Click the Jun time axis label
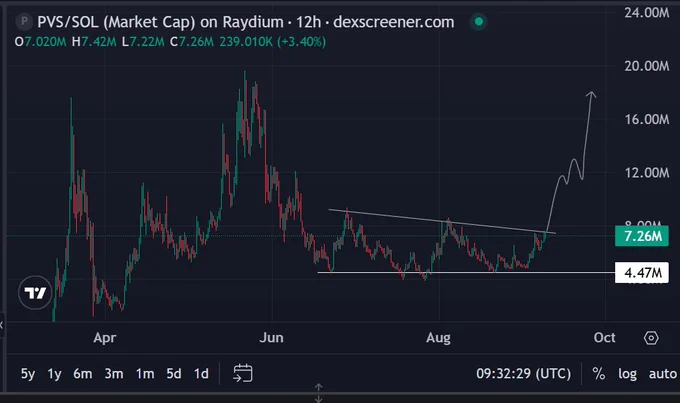Viewport: 680px width, 403px height. pos(271,337)
